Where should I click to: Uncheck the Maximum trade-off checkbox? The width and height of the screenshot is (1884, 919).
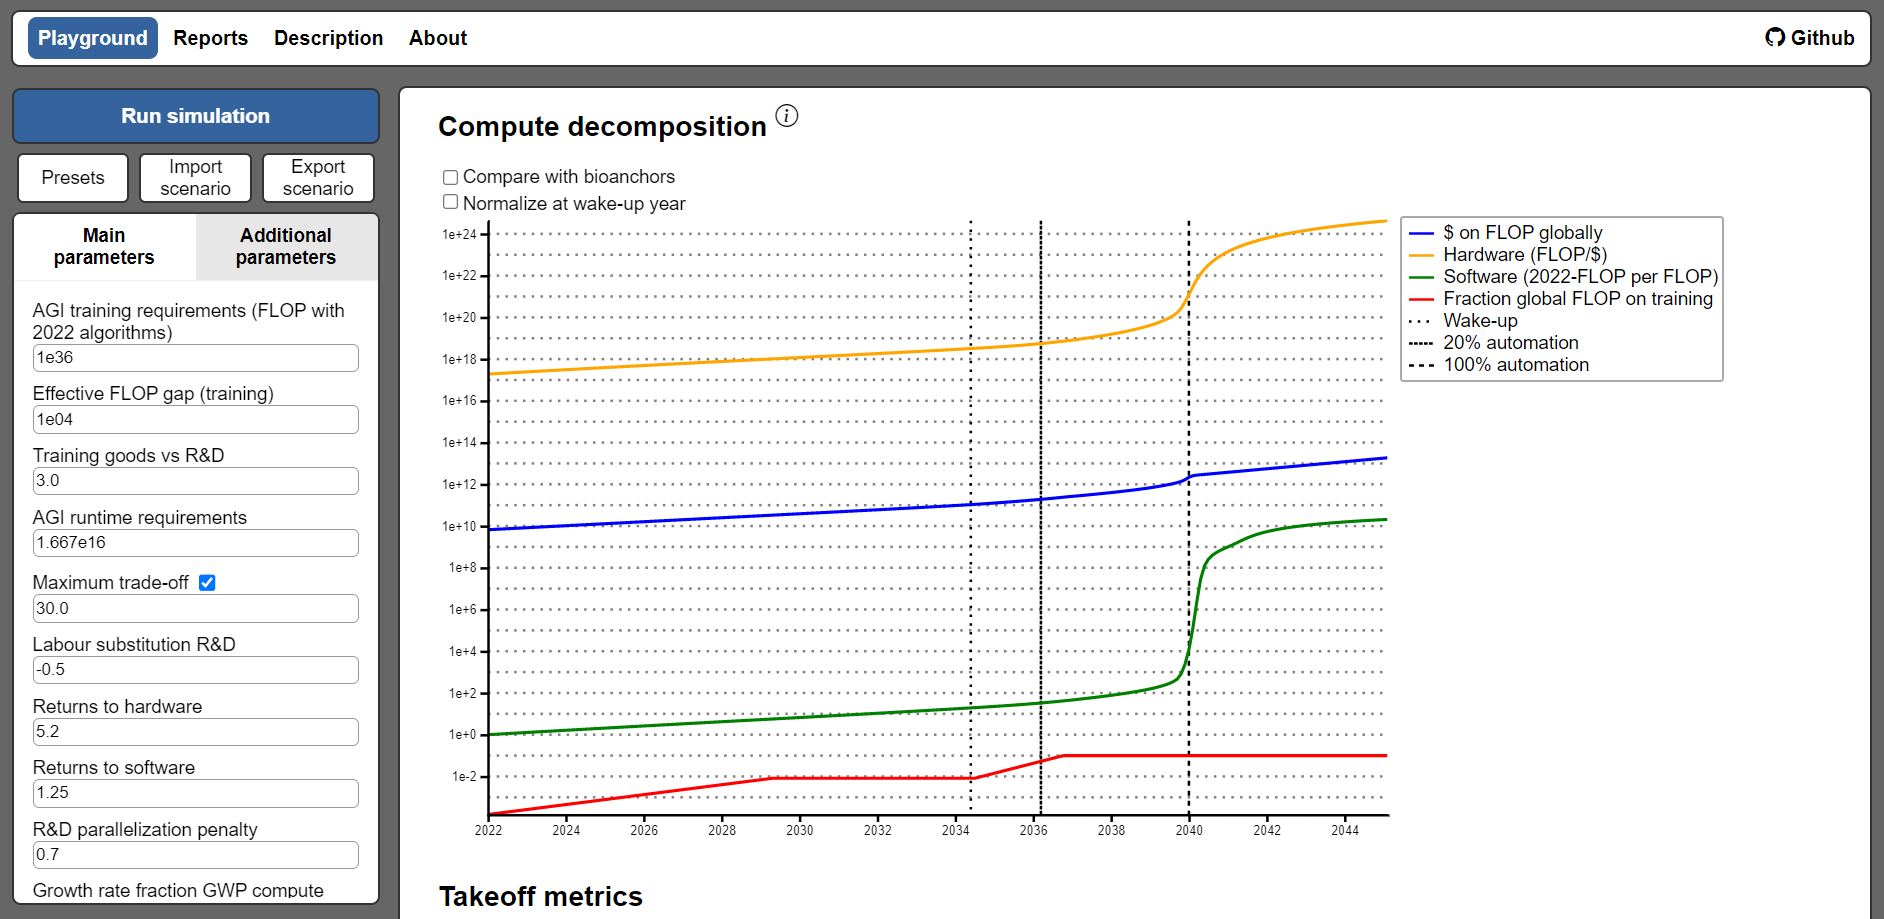pos(207,583)
